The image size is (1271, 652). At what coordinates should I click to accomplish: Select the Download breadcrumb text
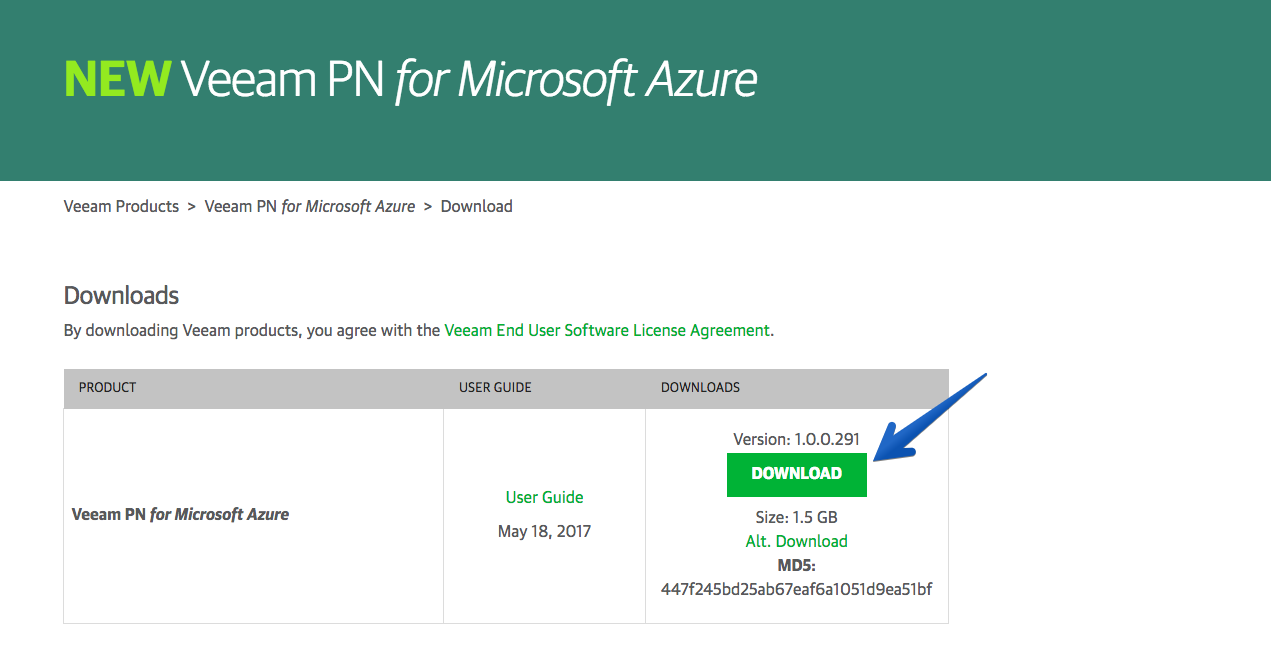[476, 206]
